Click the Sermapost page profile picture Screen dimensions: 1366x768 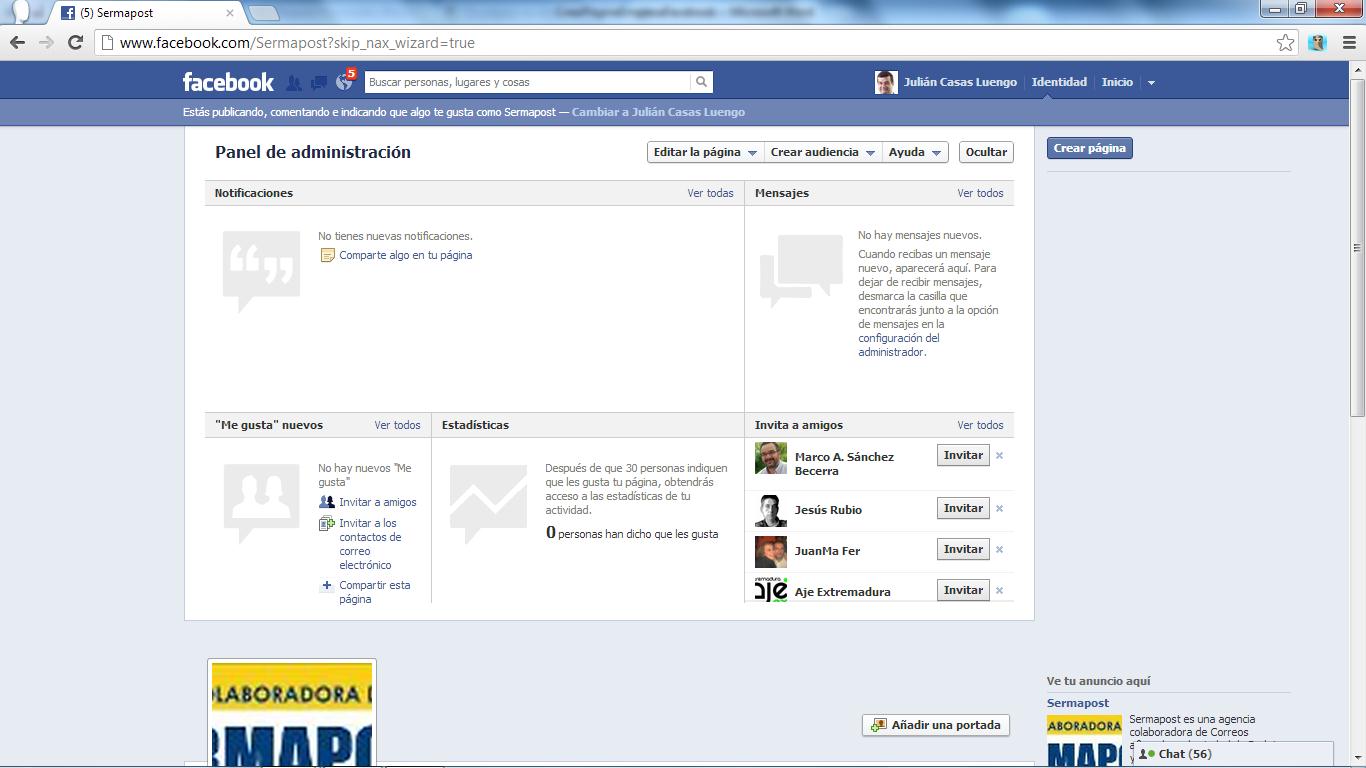pos(292,714)
